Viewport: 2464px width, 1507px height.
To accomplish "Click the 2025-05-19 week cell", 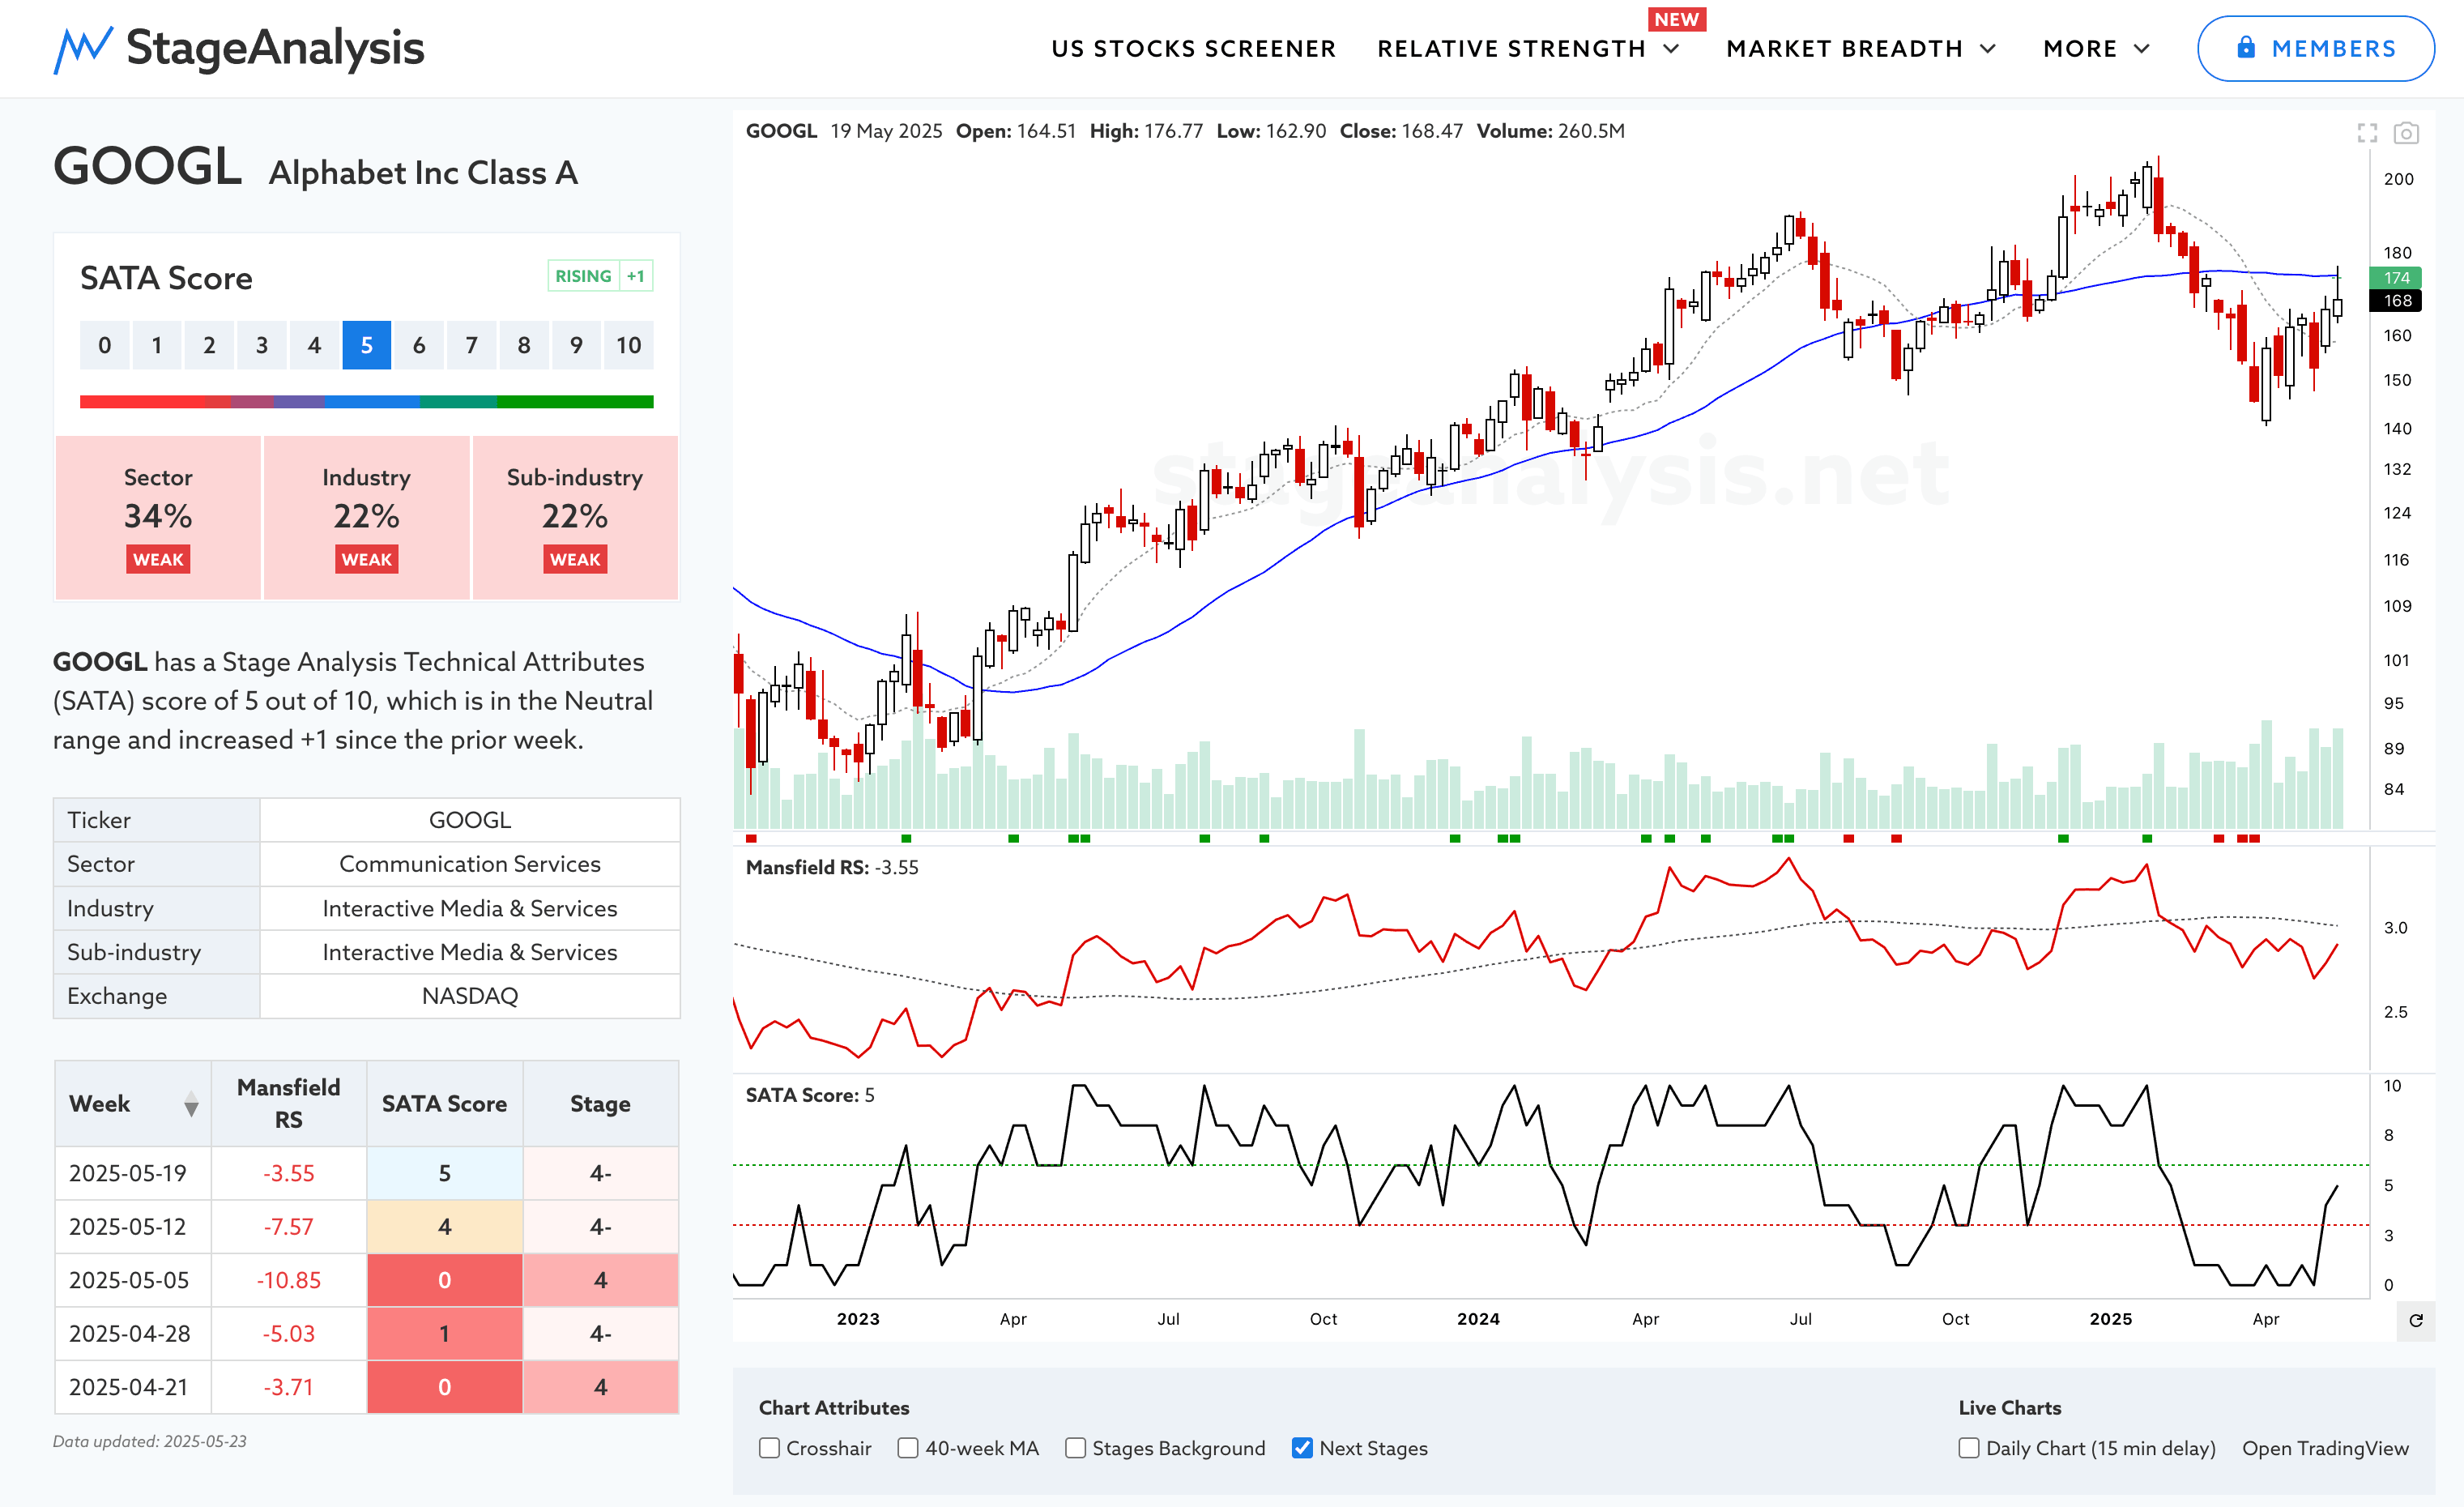I will tap(133, 1173).
